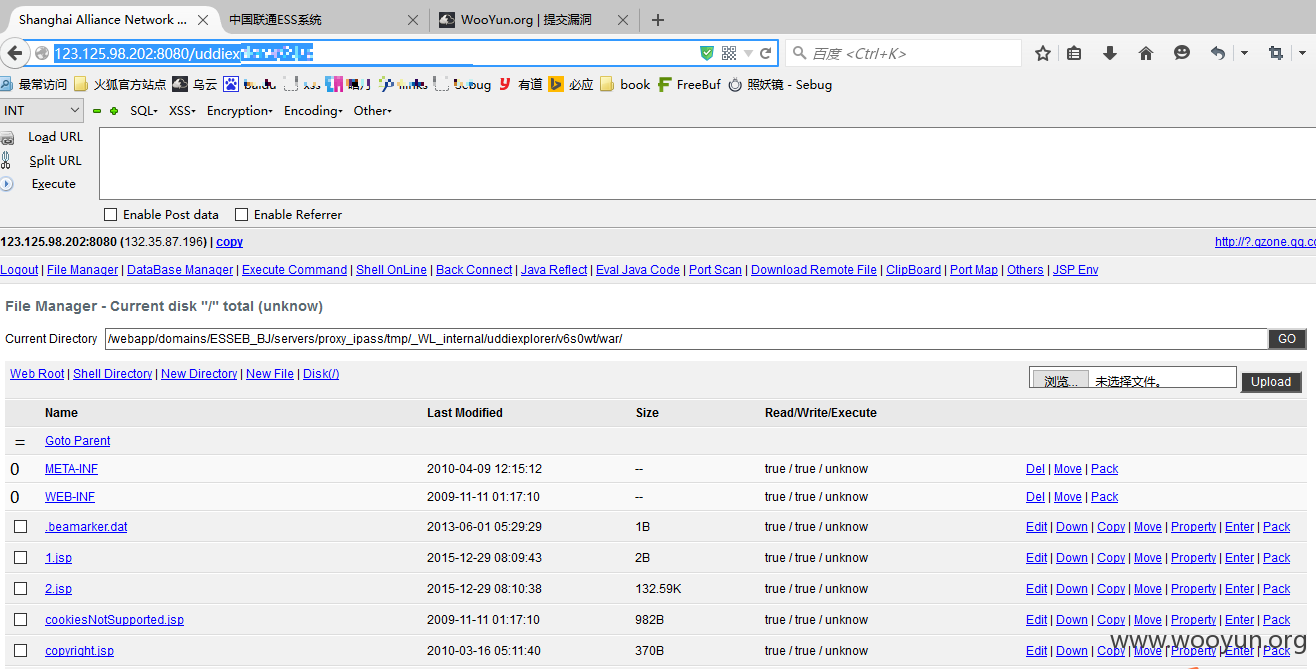
Task: Show the bookmarks list icon
Action: pyautogui.click(x=1074, y=53)
